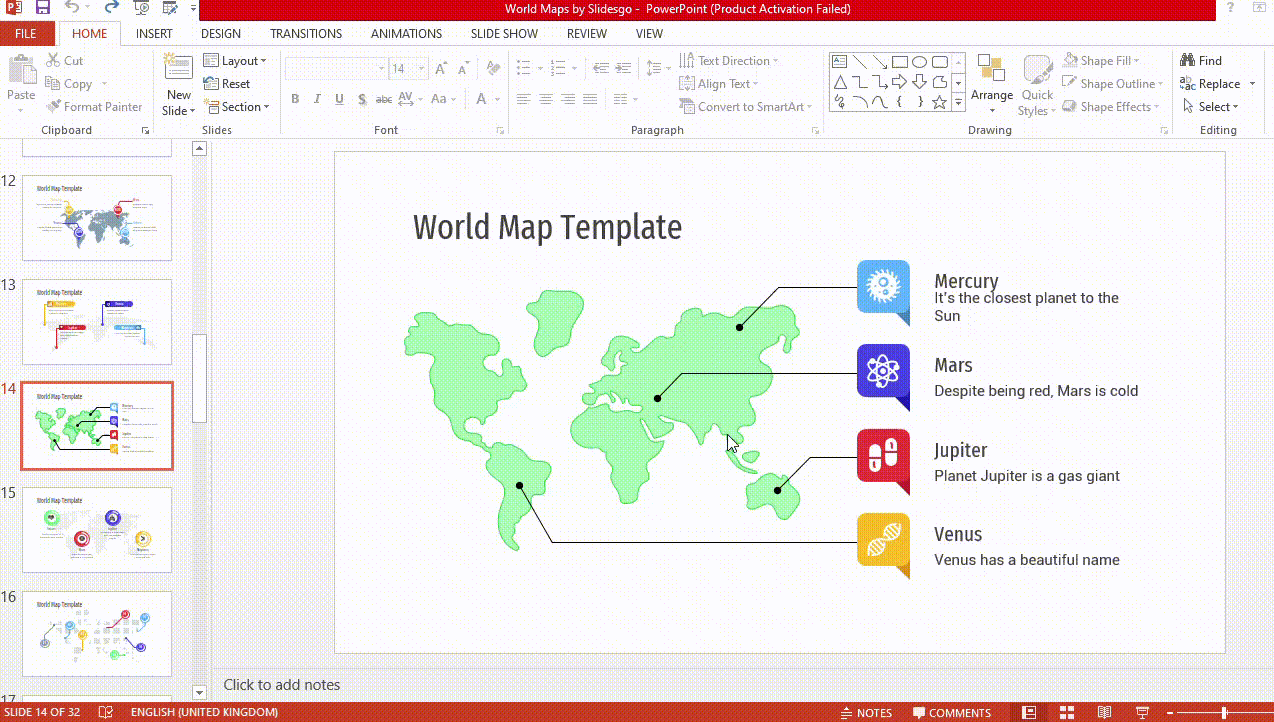Switch to the Transitions tab
Viewport: 1274px width, 722px height.
(306, 34)
